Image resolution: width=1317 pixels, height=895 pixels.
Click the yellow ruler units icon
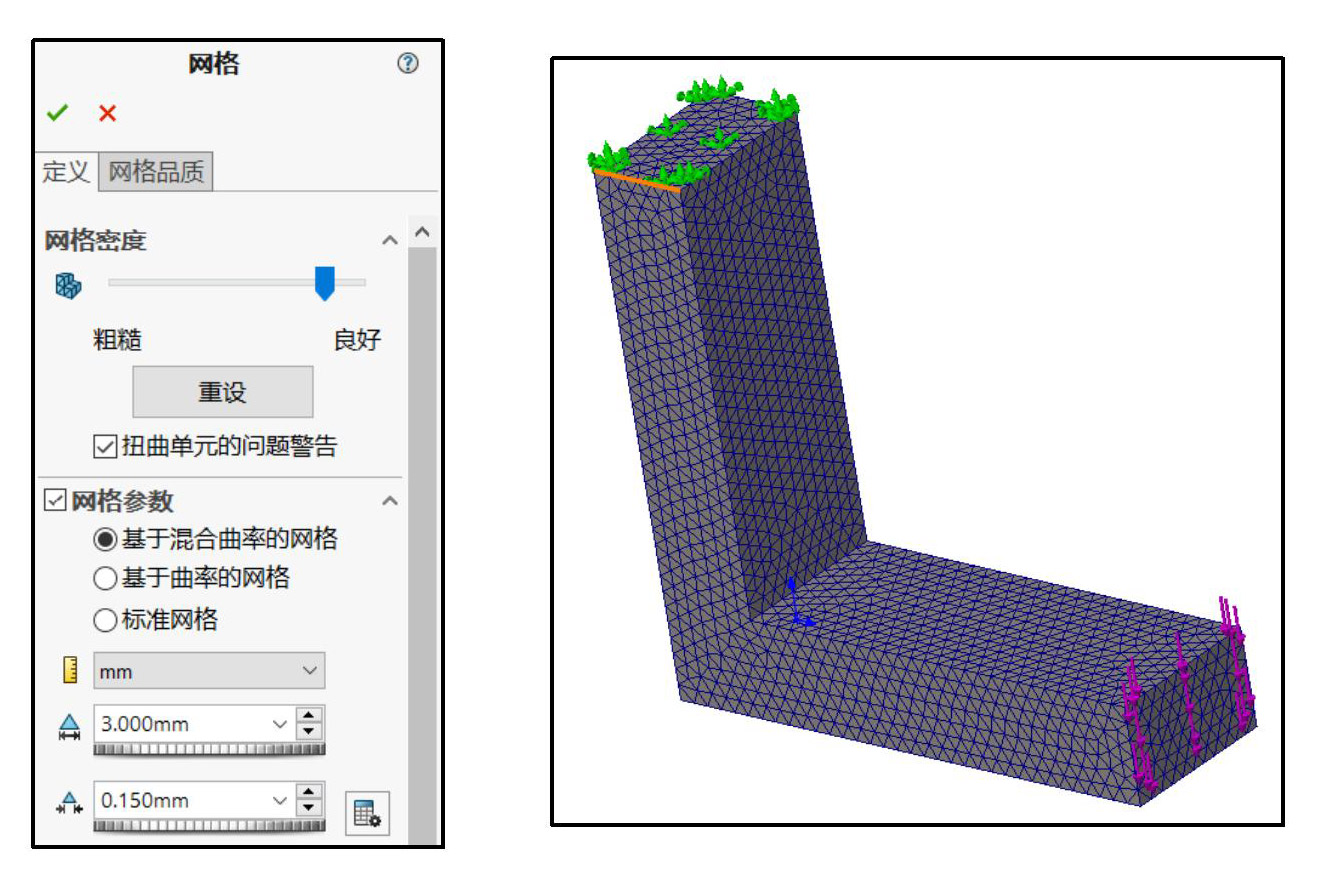point(69,671)
